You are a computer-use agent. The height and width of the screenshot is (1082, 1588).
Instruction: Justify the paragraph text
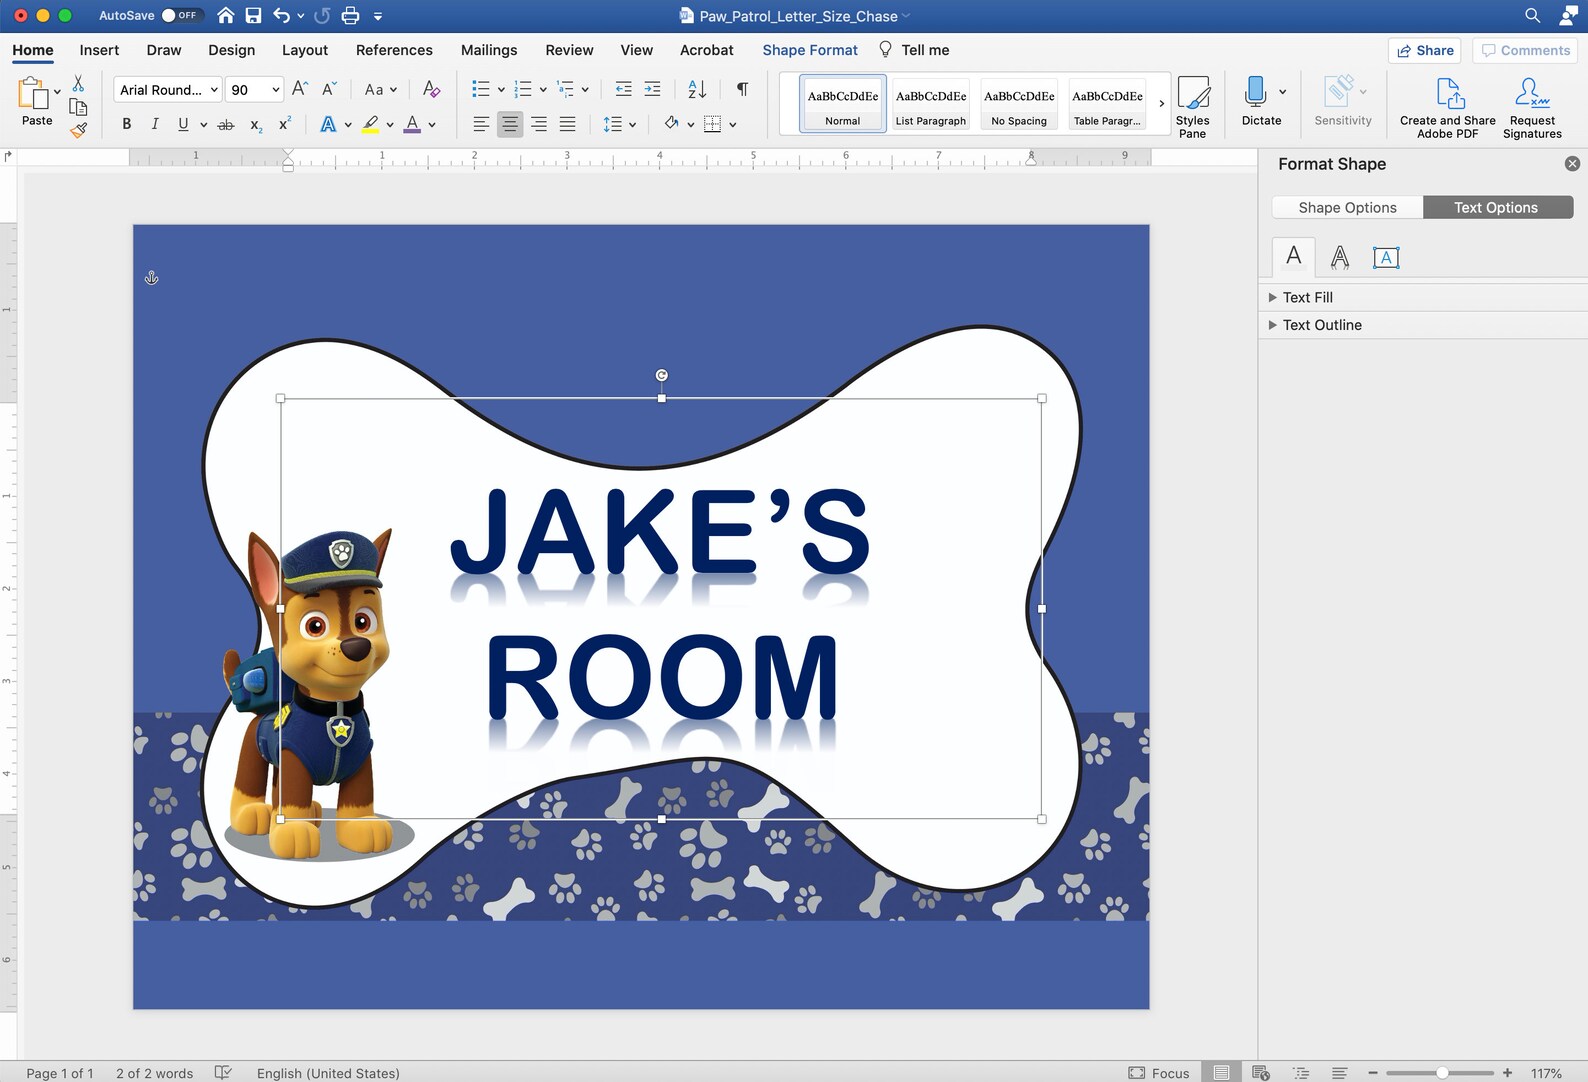[x=567, y=124]
